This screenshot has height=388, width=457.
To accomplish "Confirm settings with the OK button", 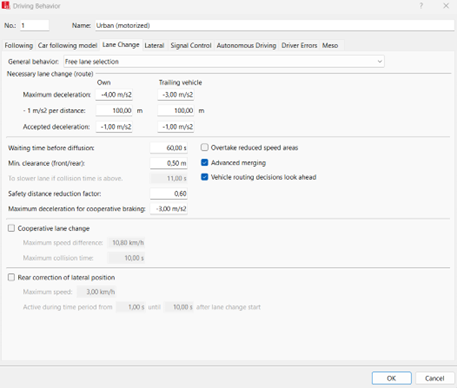I will [392, 378].
